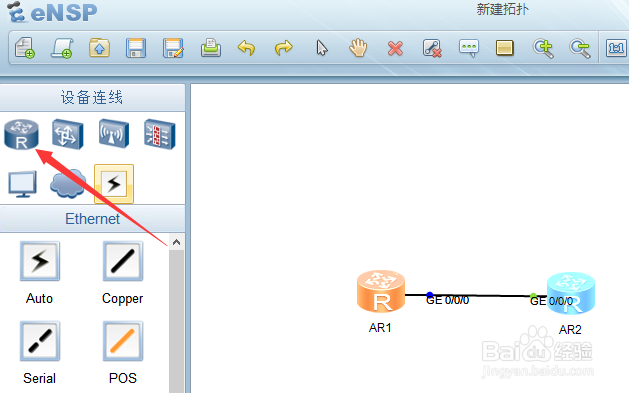The image size is (629, 393).
Task: Click the link line between AR1 and AR2
Action: pos(481,295)
